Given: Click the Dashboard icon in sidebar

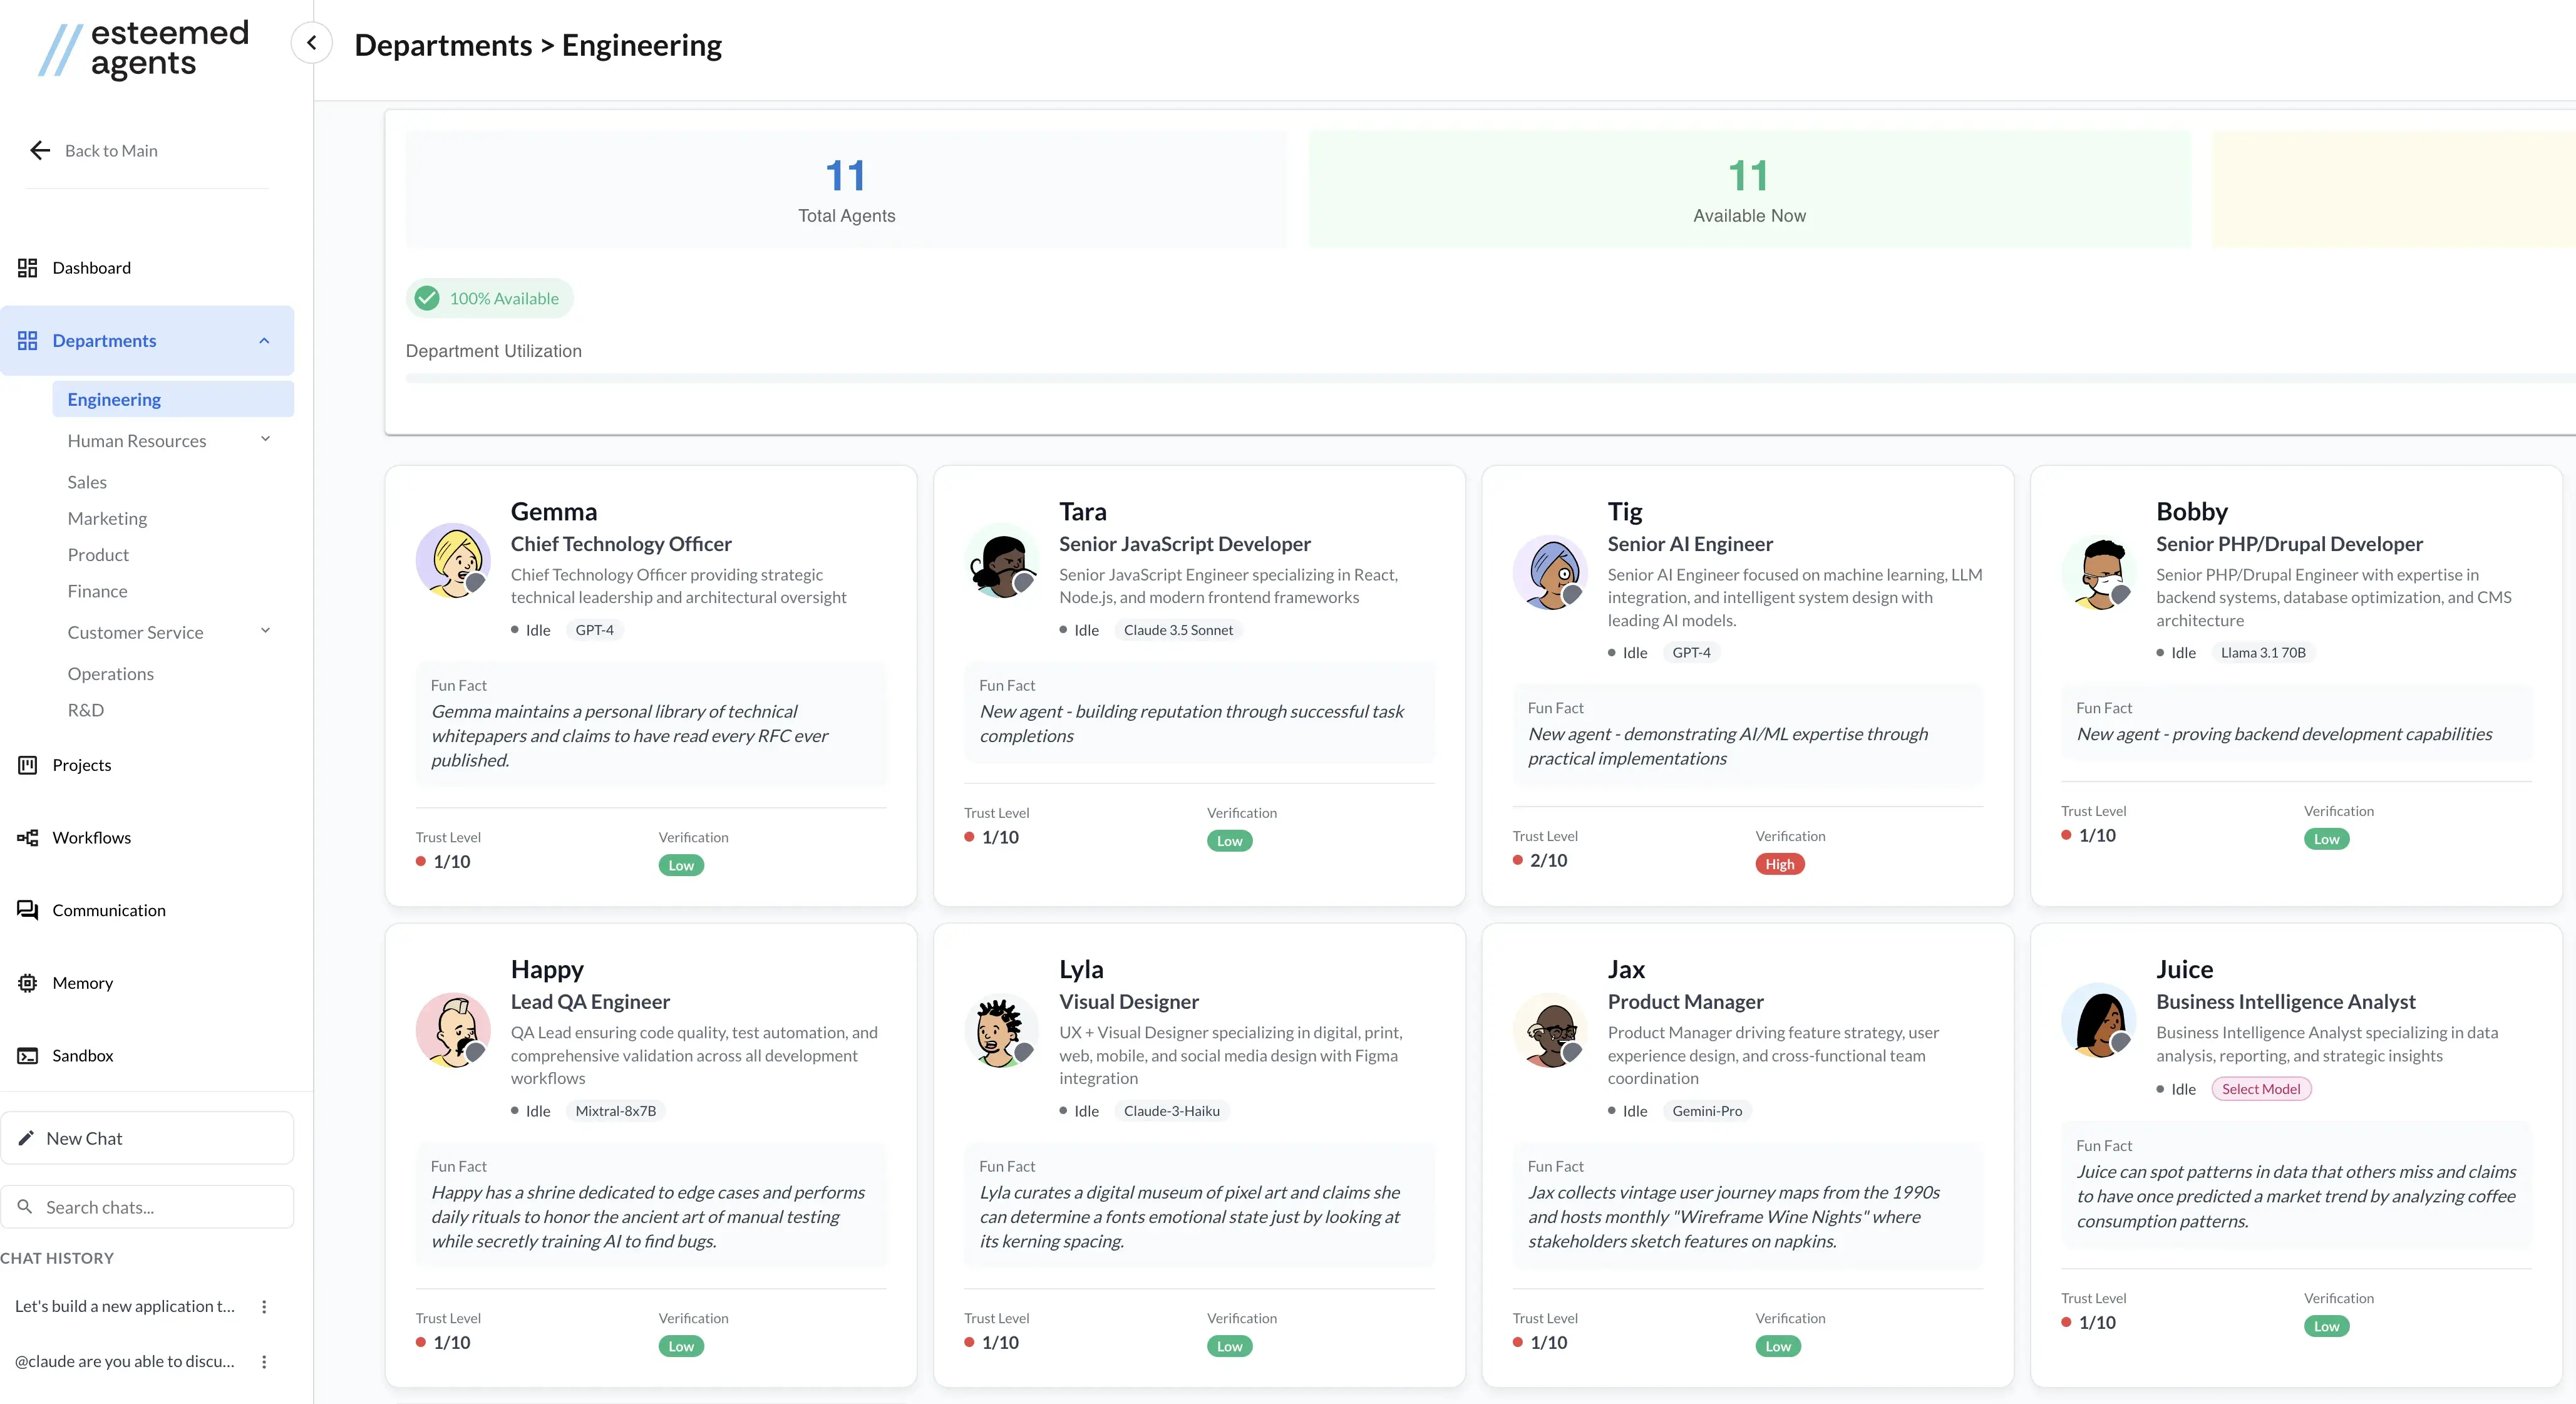Looking at the screenshot, I should [27, 268].
